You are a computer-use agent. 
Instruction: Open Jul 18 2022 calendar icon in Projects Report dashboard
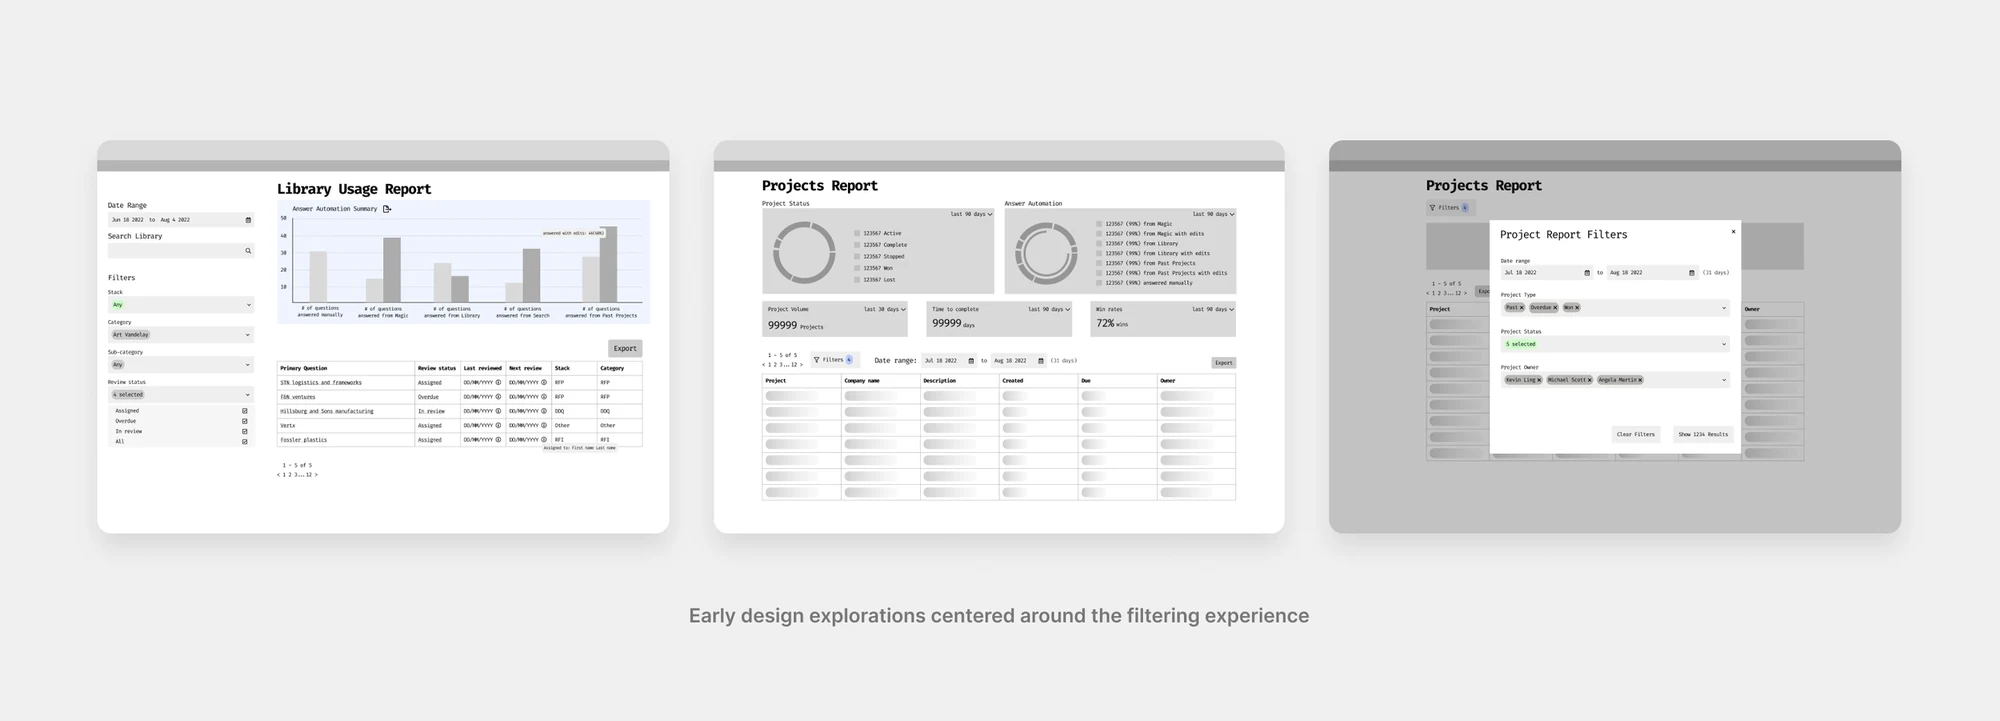click(x=971, y=361)
